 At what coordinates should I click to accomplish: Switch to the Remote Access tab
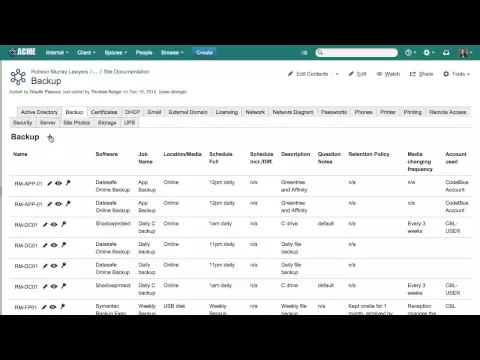tap(448, 112)
